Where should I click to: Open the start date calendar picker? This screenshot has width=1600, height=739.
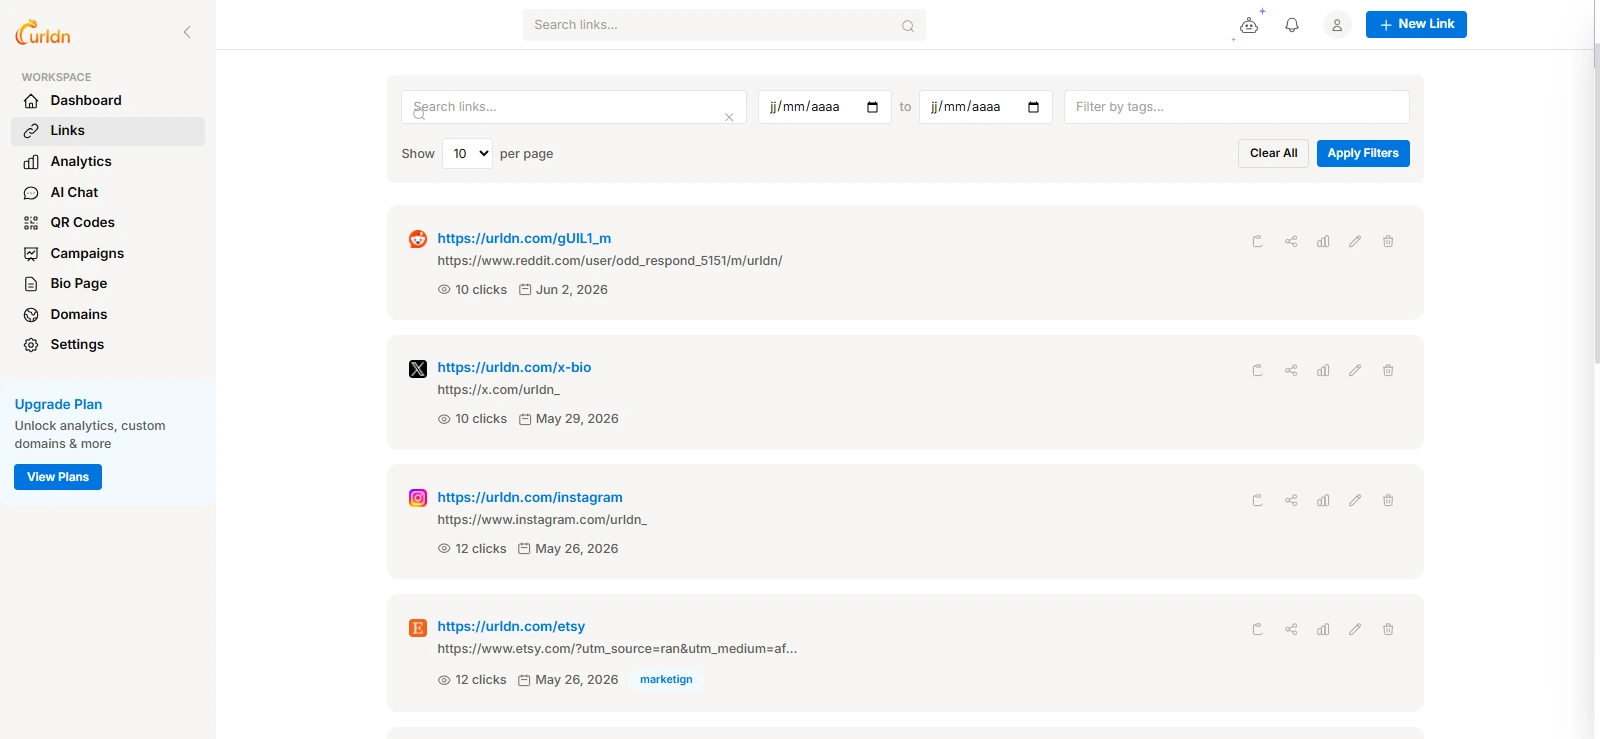[872, 107]
